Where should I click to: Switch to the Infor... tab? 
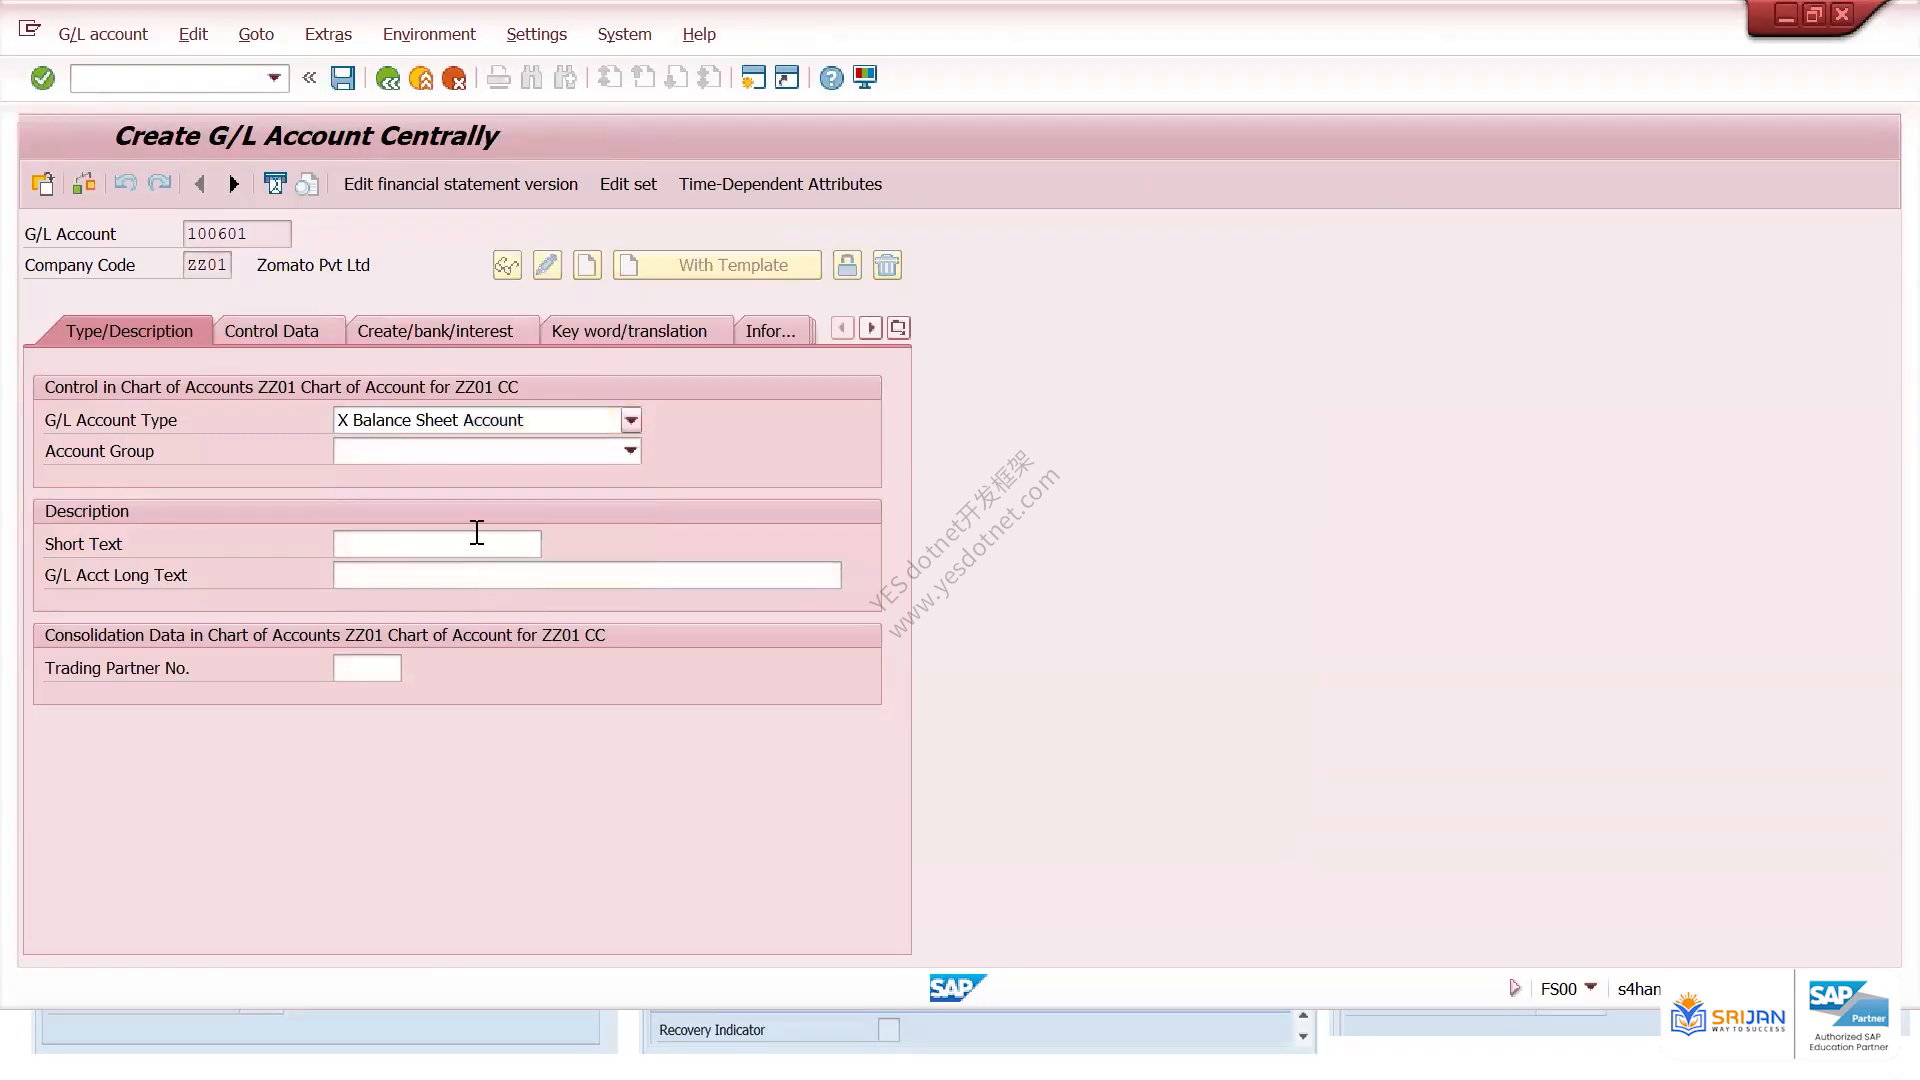[770, 331]
